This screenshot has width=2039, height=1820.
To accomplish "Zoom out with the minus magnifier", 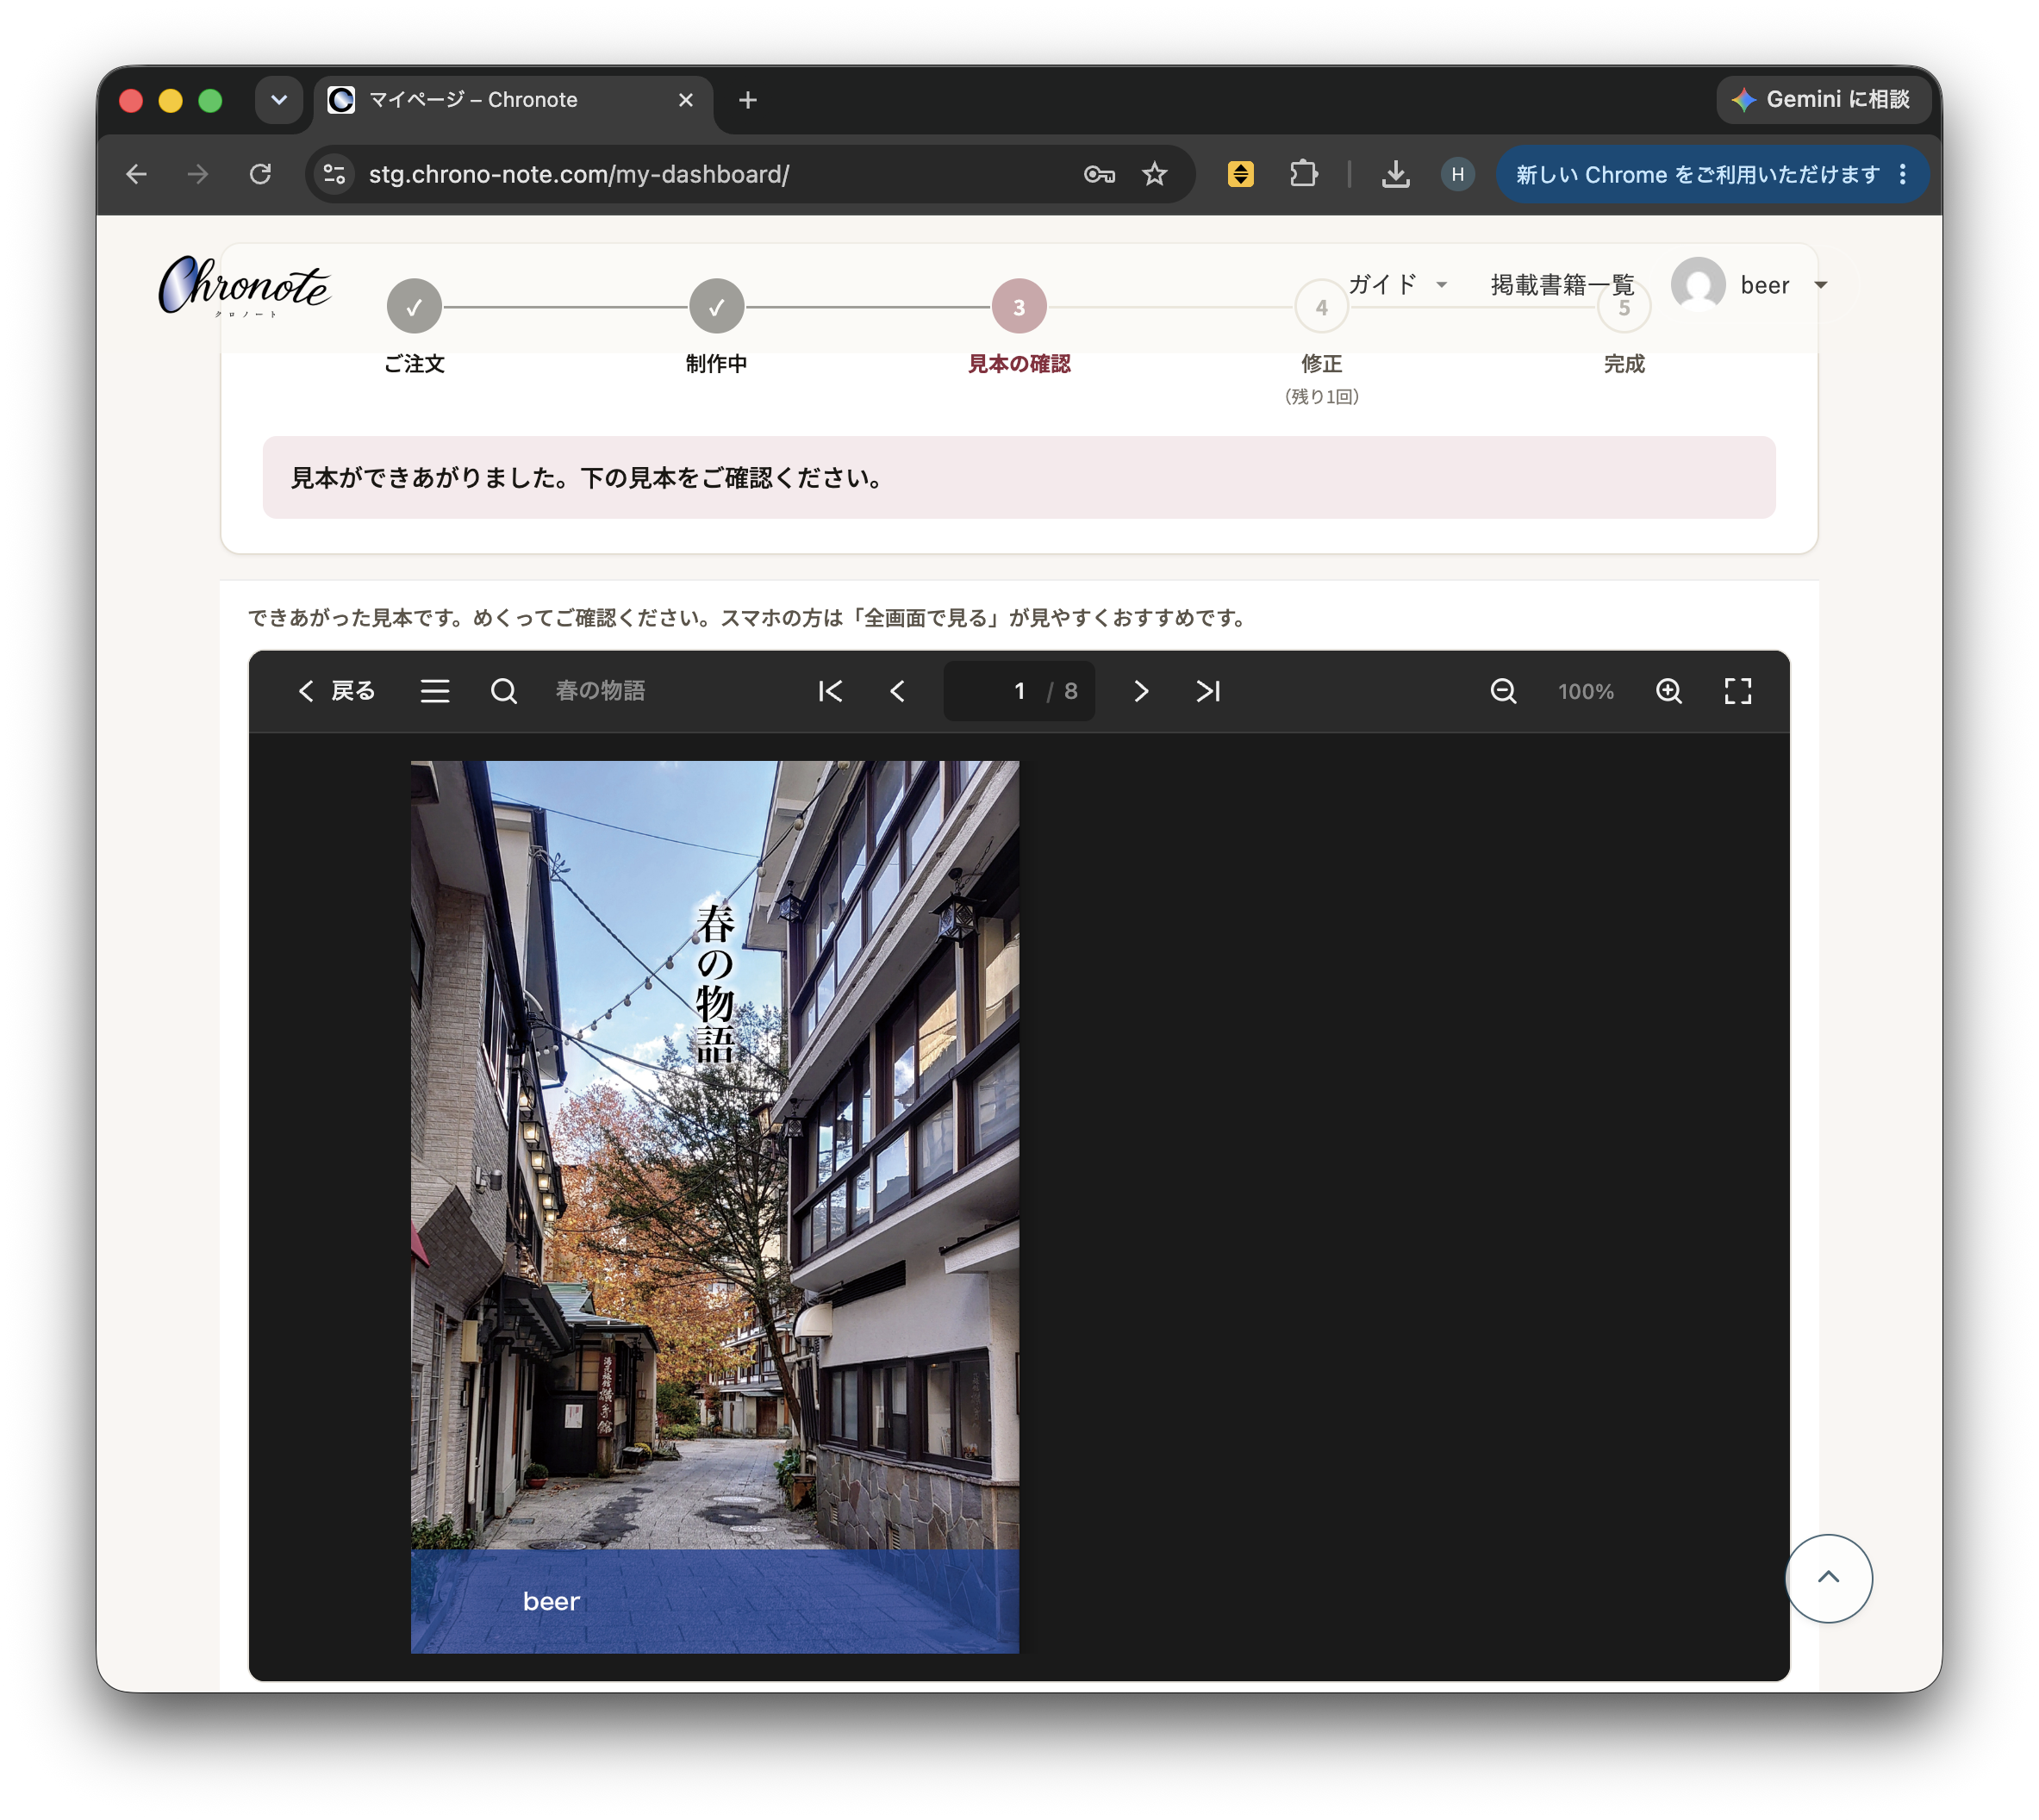I will (x=1503, y=691).
